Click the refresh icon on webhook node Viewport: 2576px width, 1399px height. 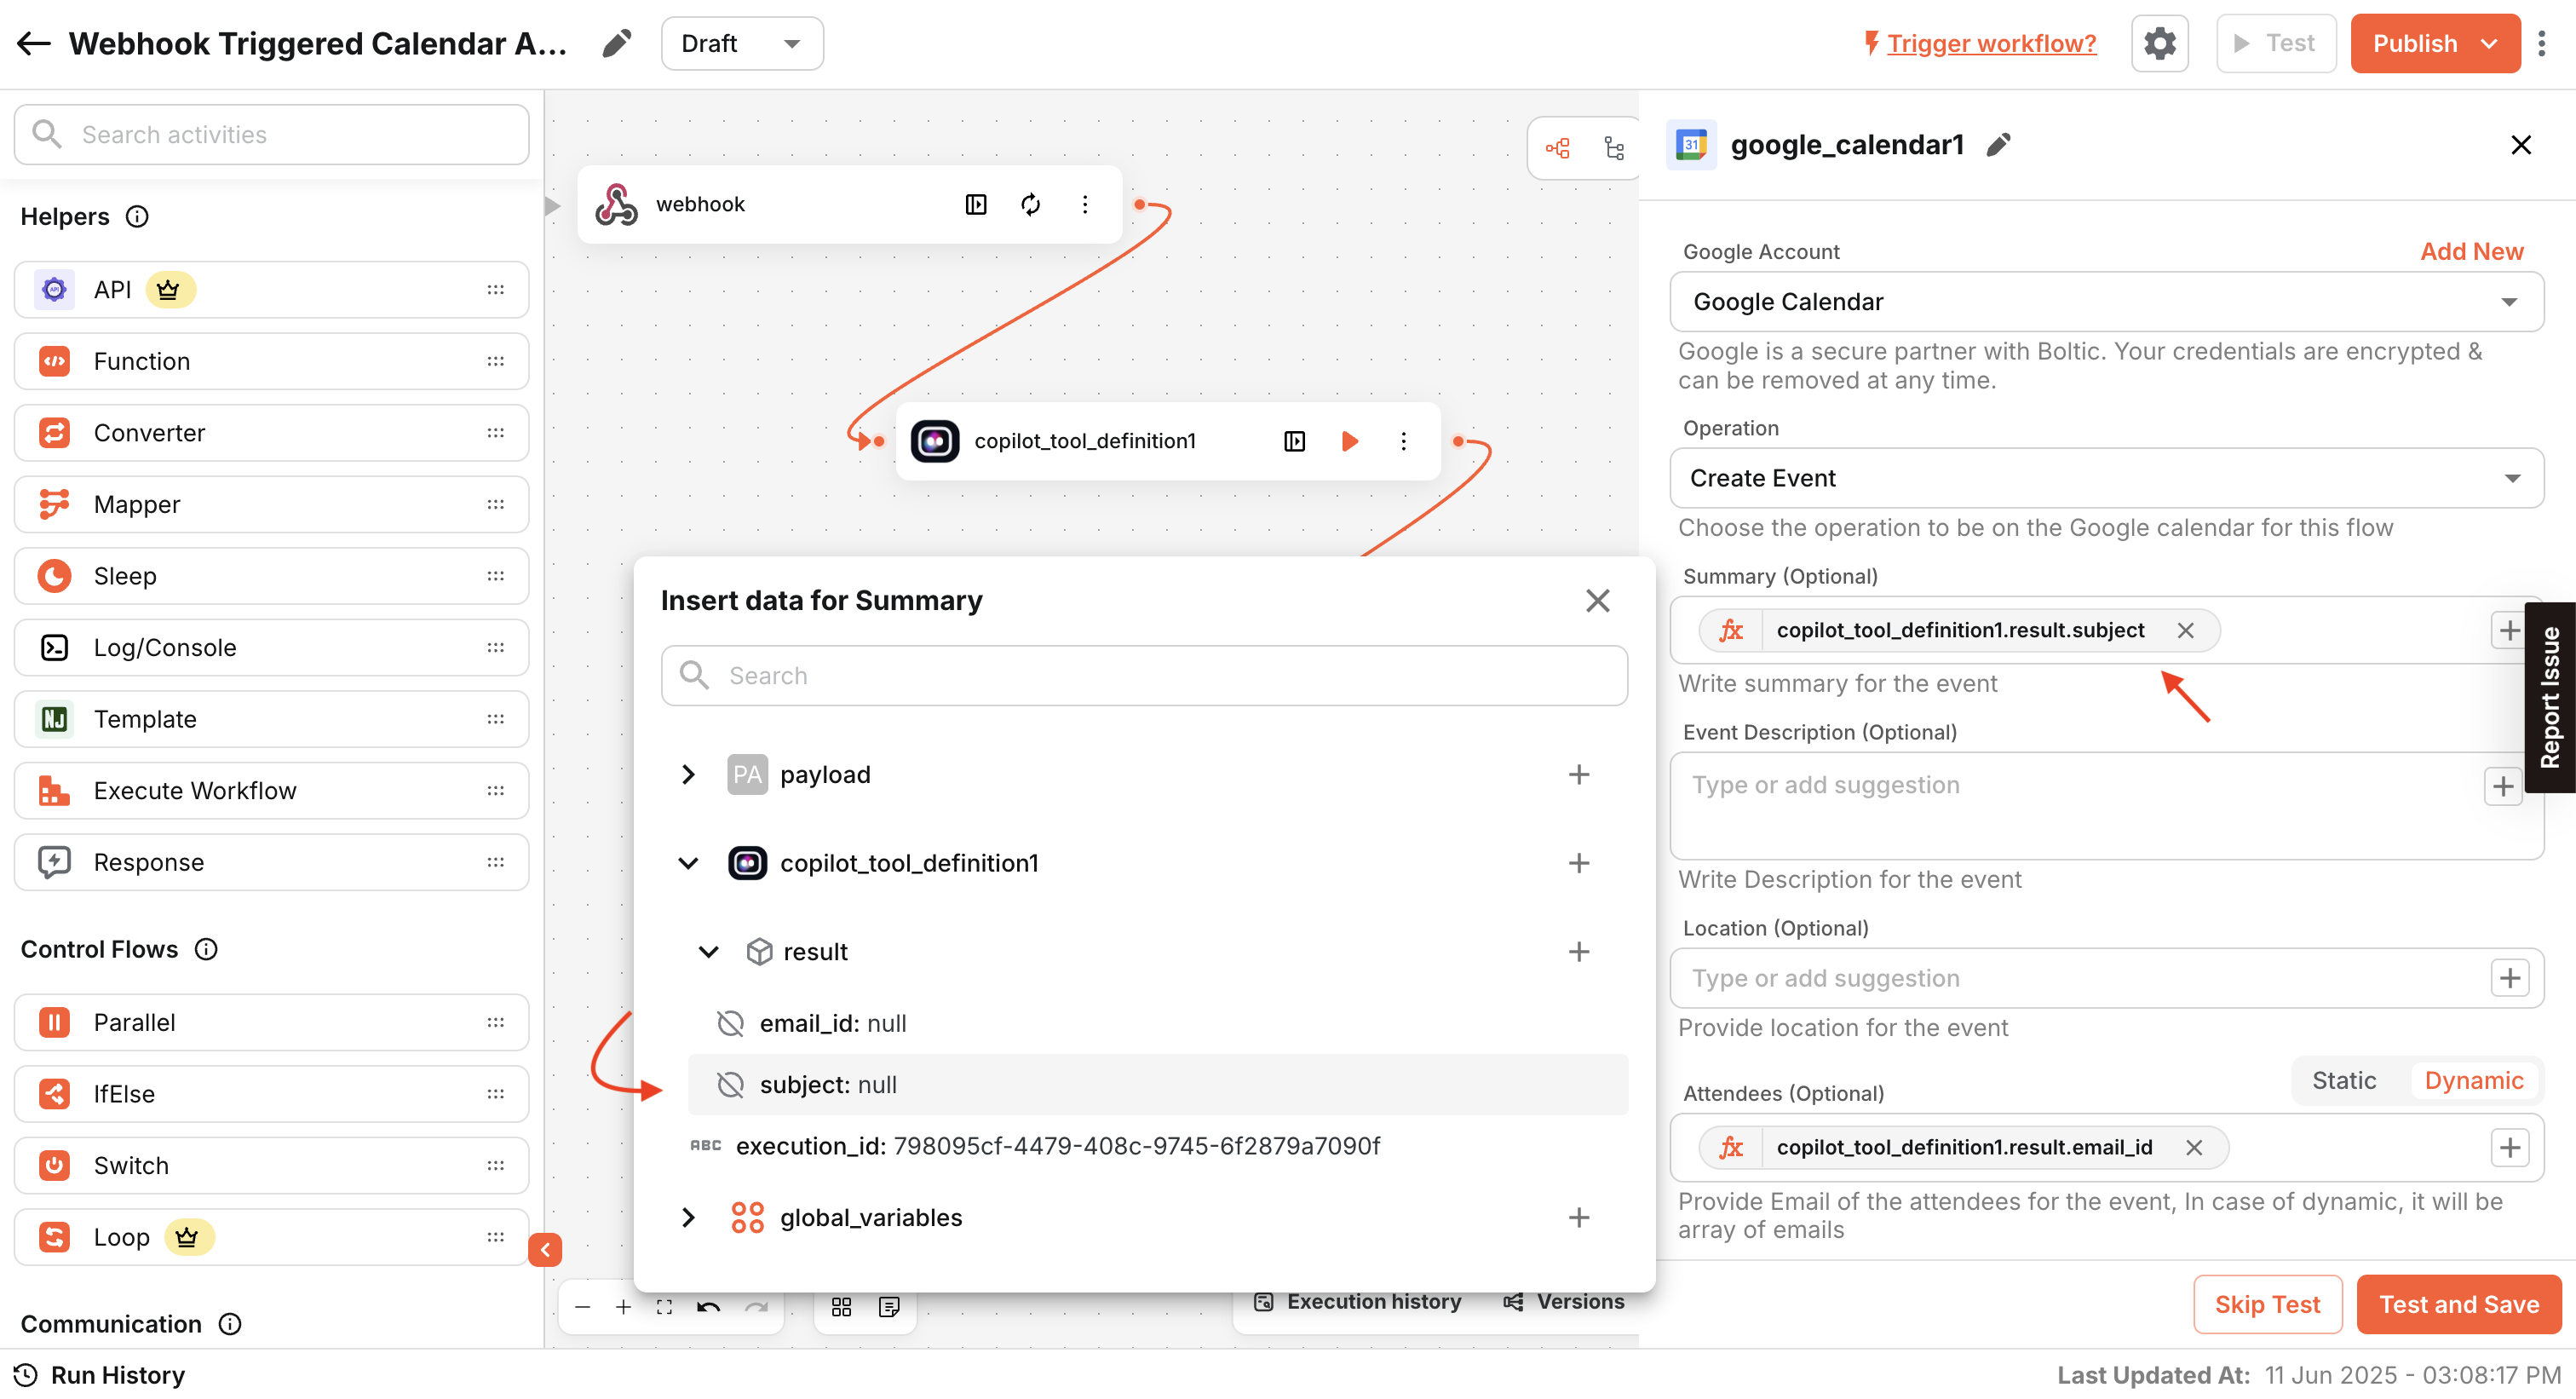pyautogui.click(x=1030, y=204)
